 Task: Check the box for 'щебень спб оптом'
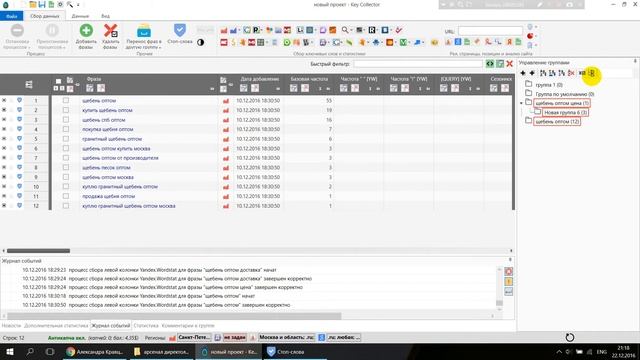pos(66,120)
